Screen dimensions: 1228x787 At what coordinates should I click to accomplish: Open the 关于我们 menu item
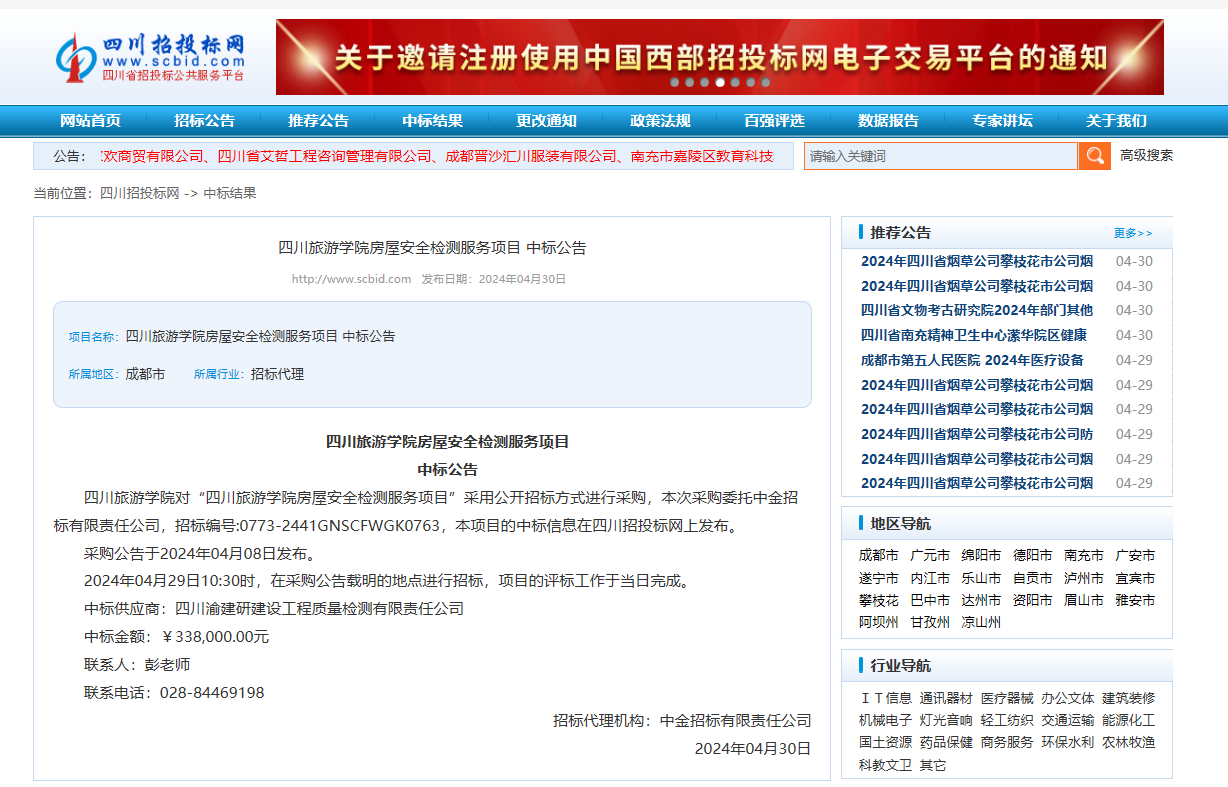tap(1116, 121)
